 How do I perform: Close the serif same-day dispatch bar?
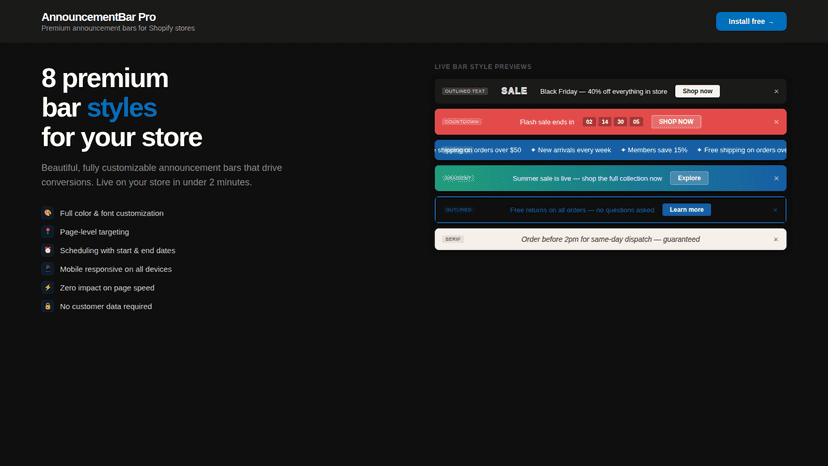click(776, 239)
